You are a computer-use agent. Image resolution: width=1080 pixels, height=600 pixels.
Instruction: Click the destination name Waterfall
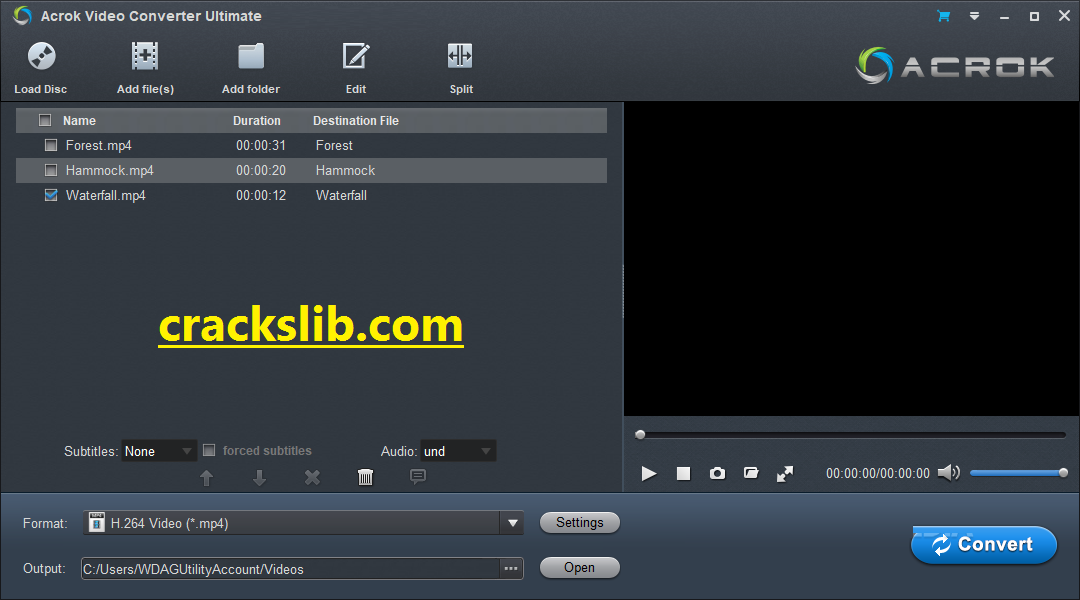341,196
